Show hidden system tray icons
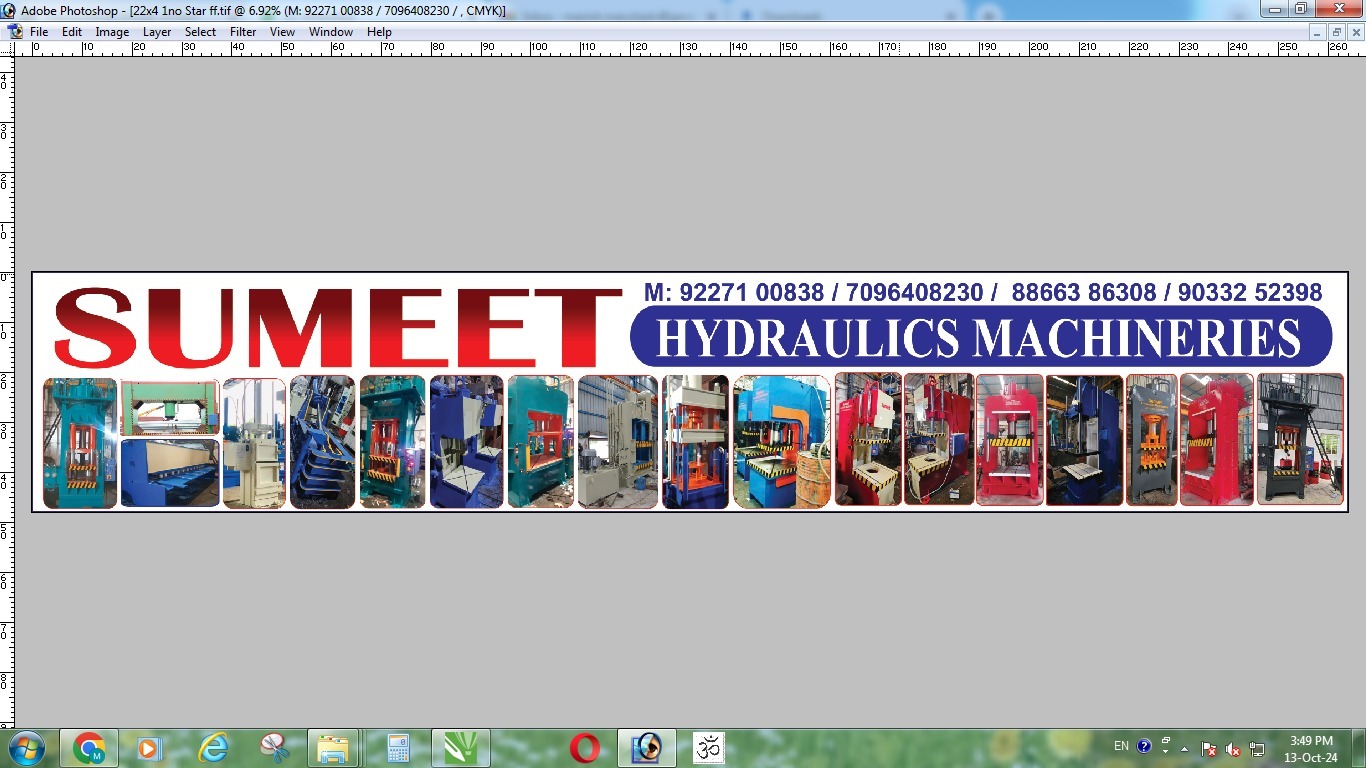1366x768 pixels. click(x=1185, y=749)
